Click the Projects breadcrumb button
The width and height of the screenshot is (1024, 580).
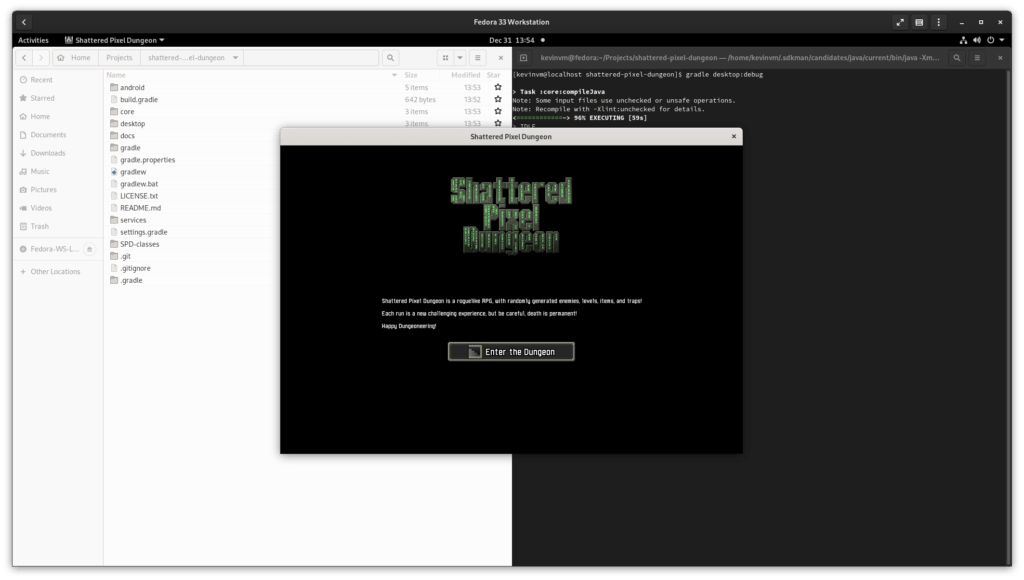[119, 57]
